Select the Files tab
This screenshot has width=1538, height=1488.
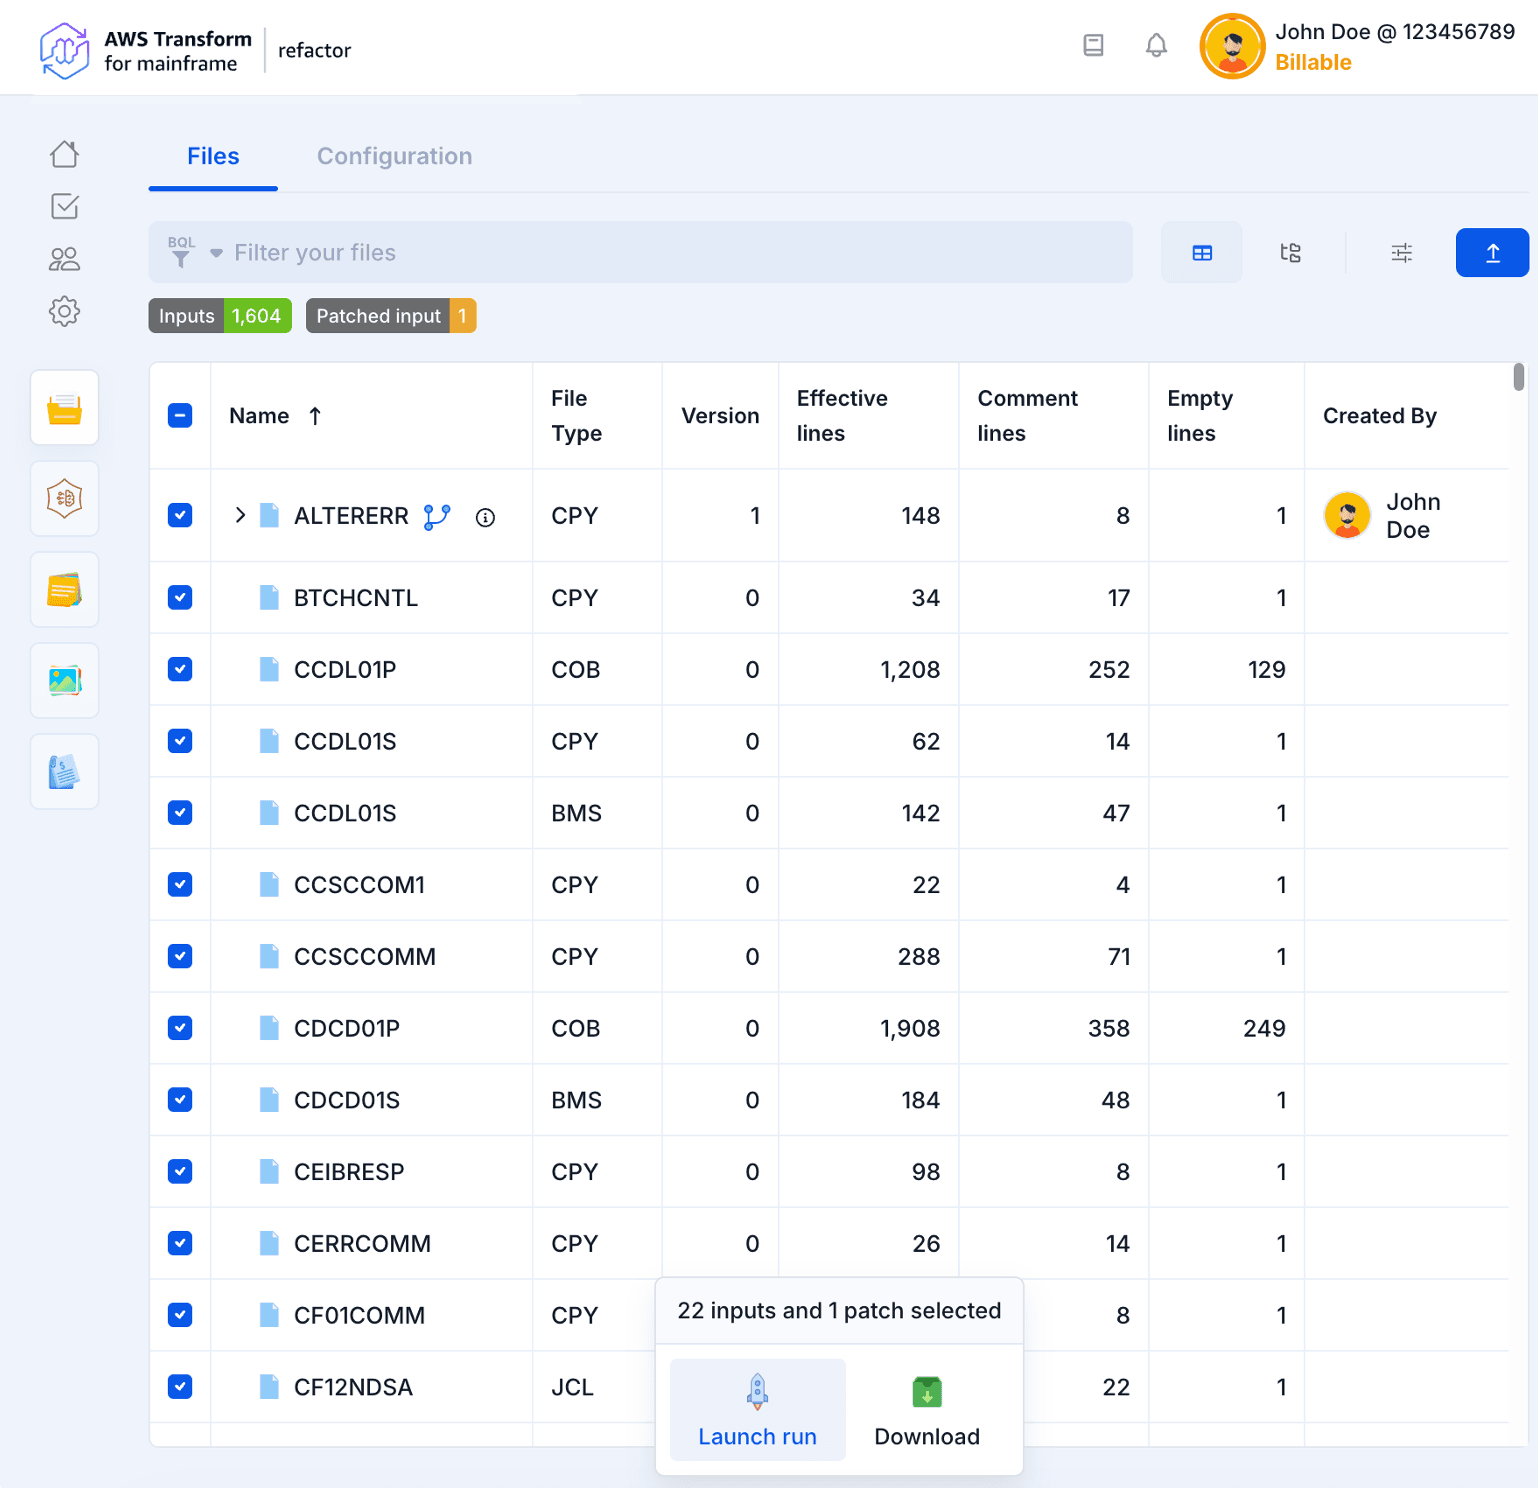[213, 156]
